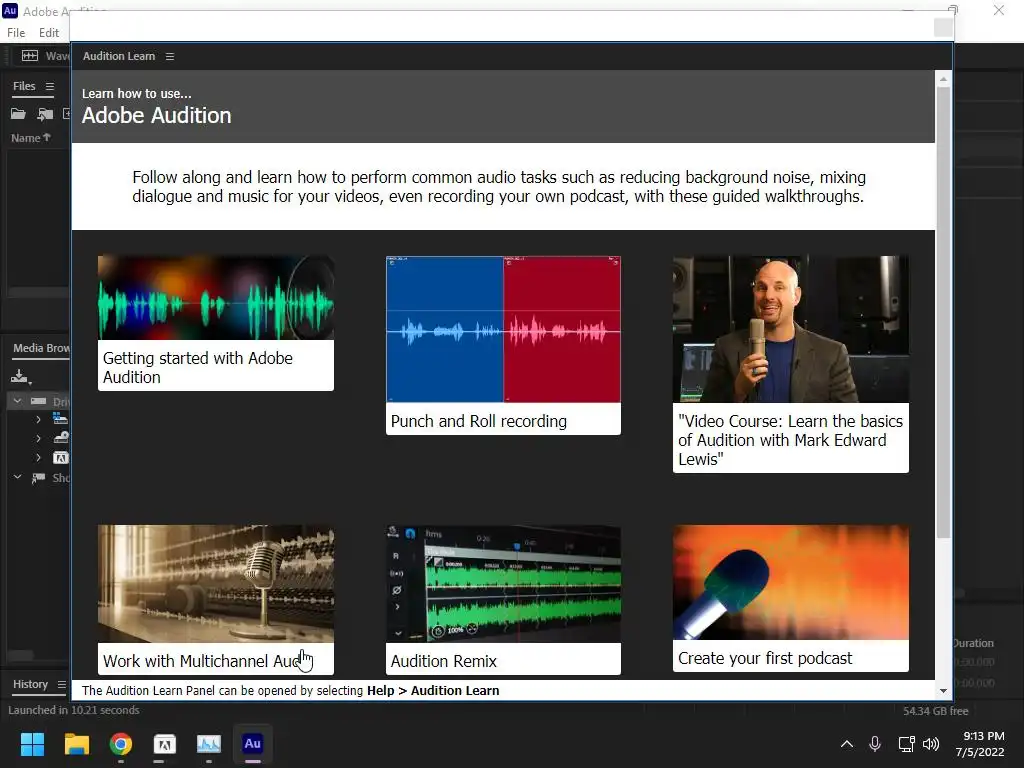Screen dimensions: 1024x768
Task: Open the Edit menu
Action: [x=49, y=33]
